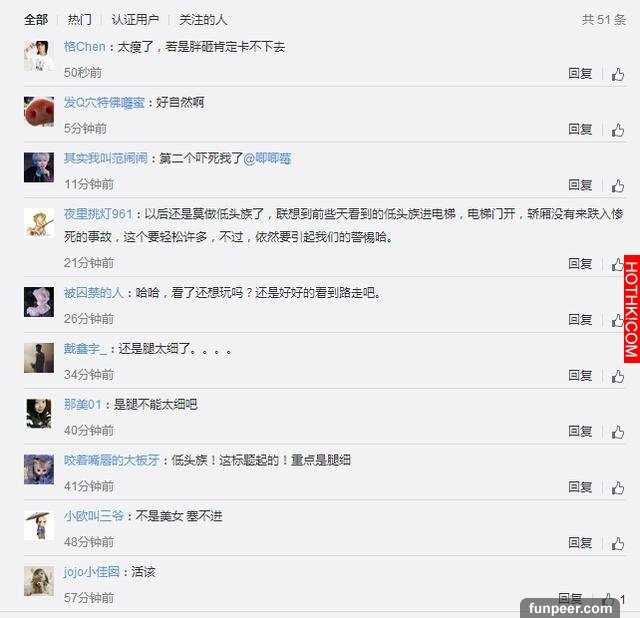
Task: Visit jojo小佳囡's username link
Action: pos(92,572)
